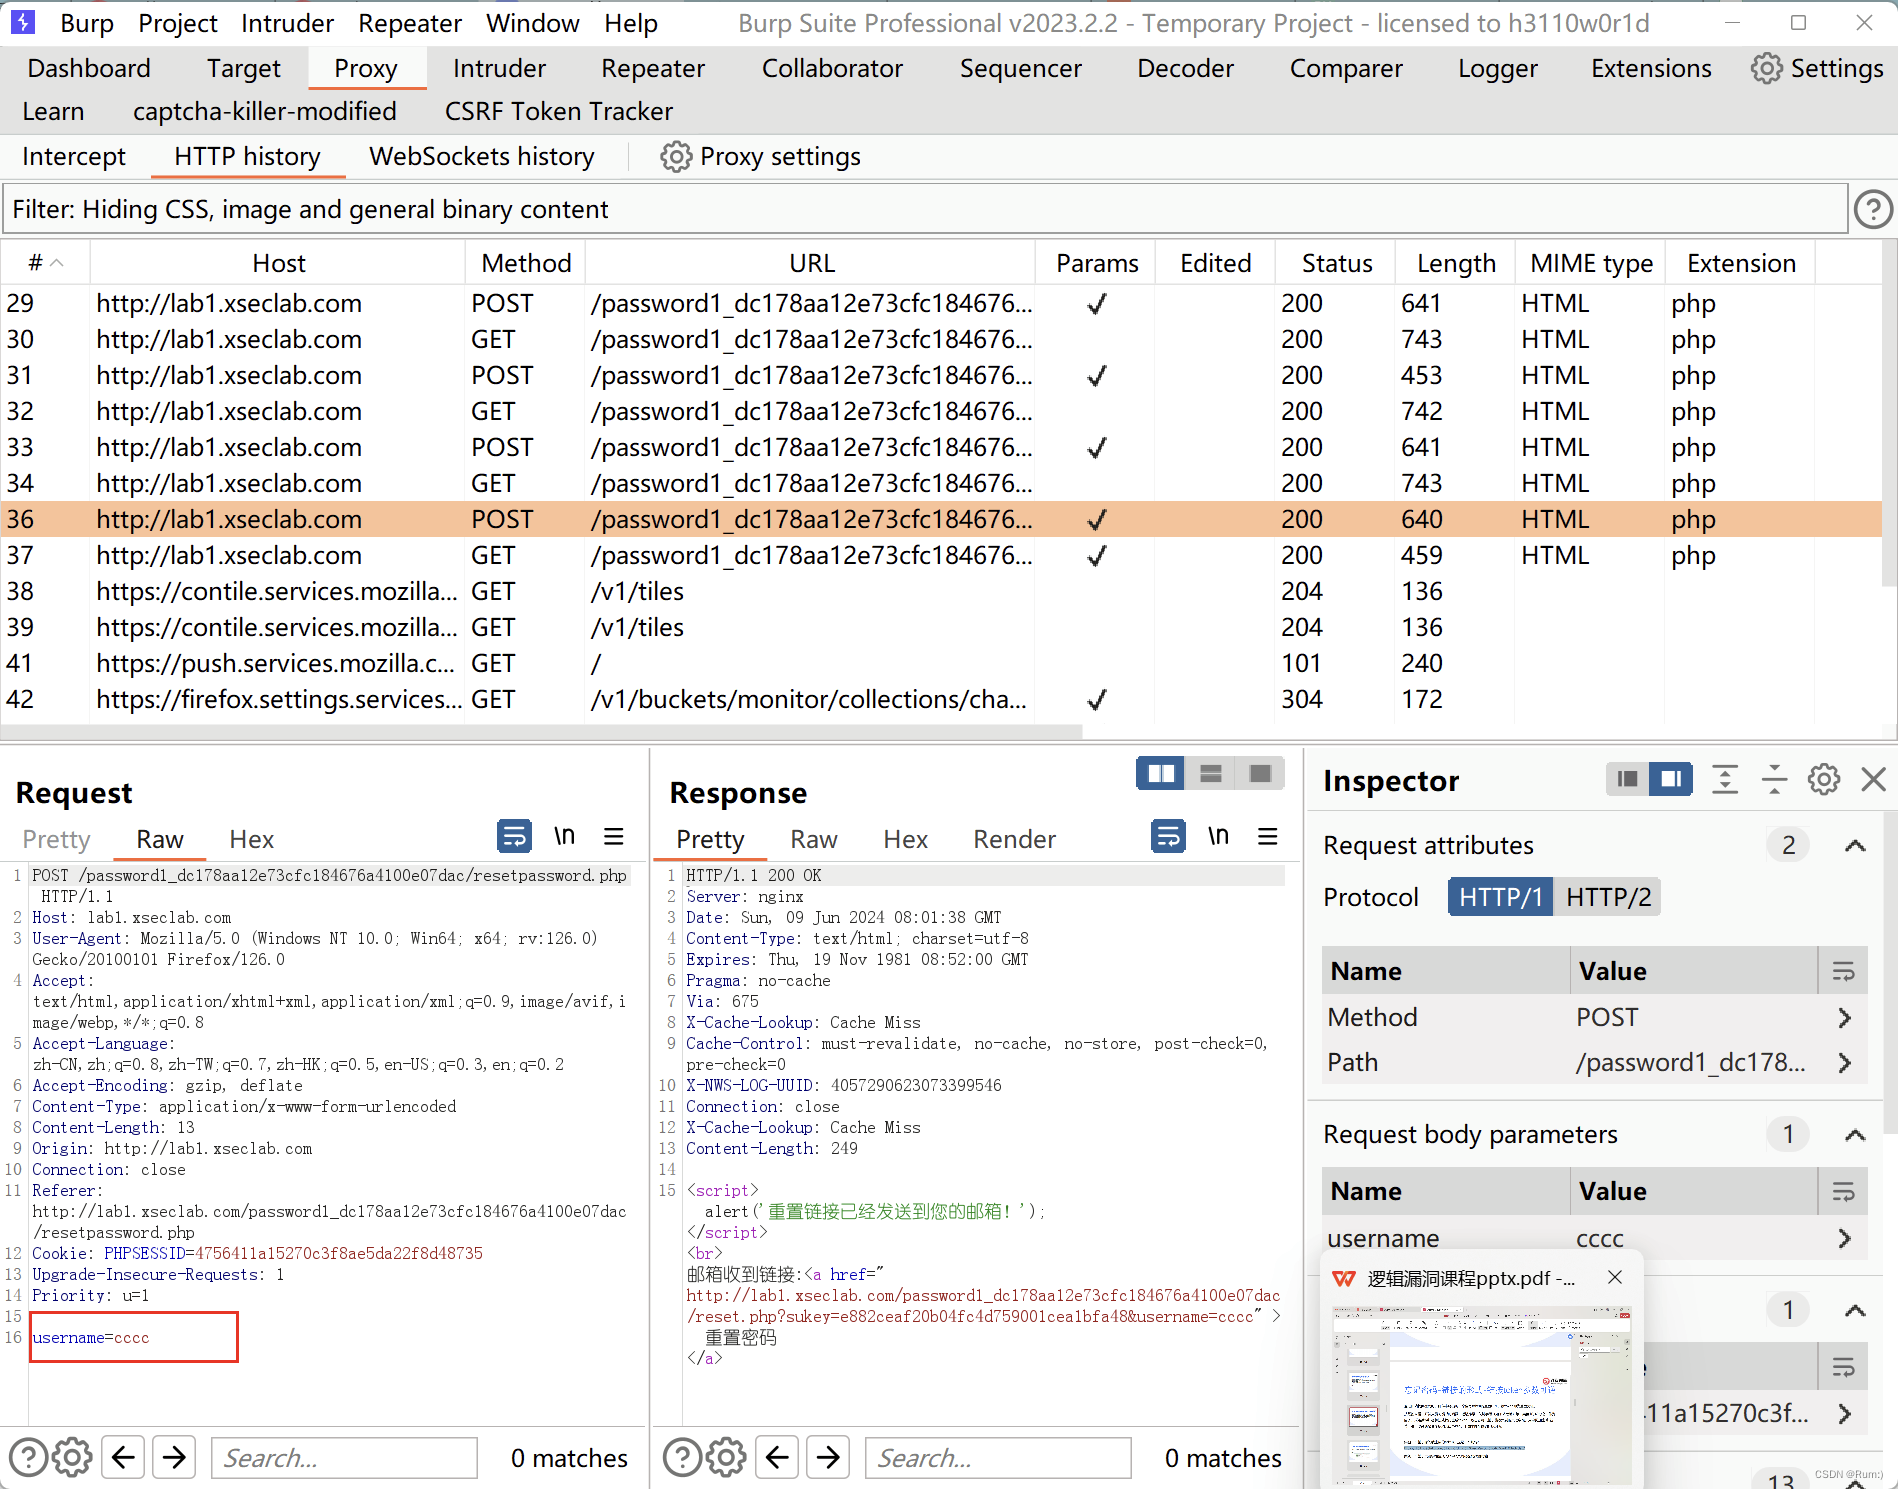The width and height of the screenshot is (1898, 1489).
Task: Open the Repeater top-level tab
Action: (x=652, y=68)
